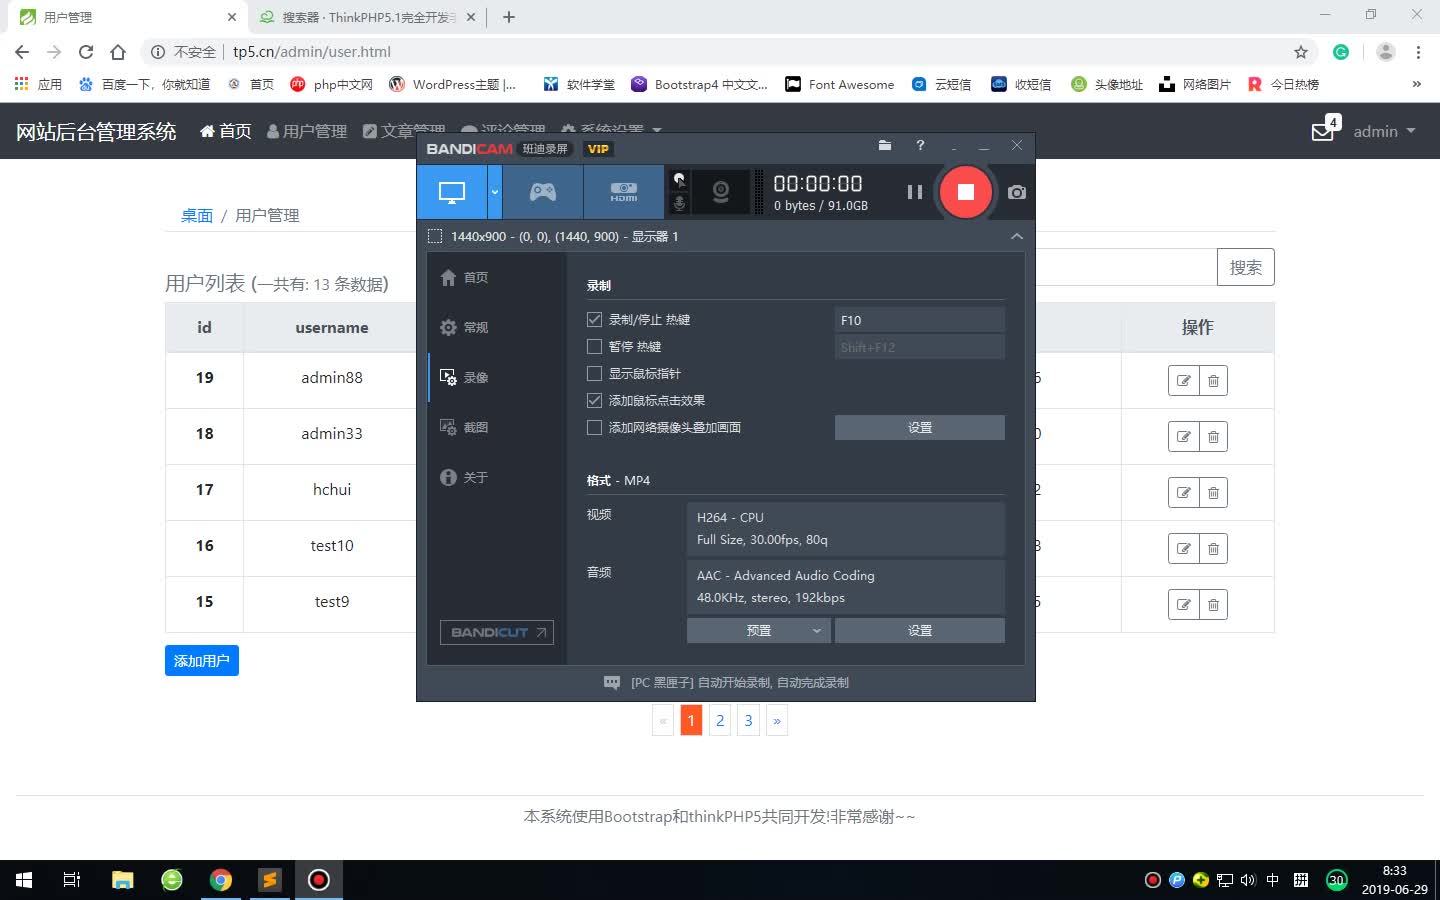1440x900 pixels.
Task: Expand bookmarks overflow chevron
Action: (1416, 85)
